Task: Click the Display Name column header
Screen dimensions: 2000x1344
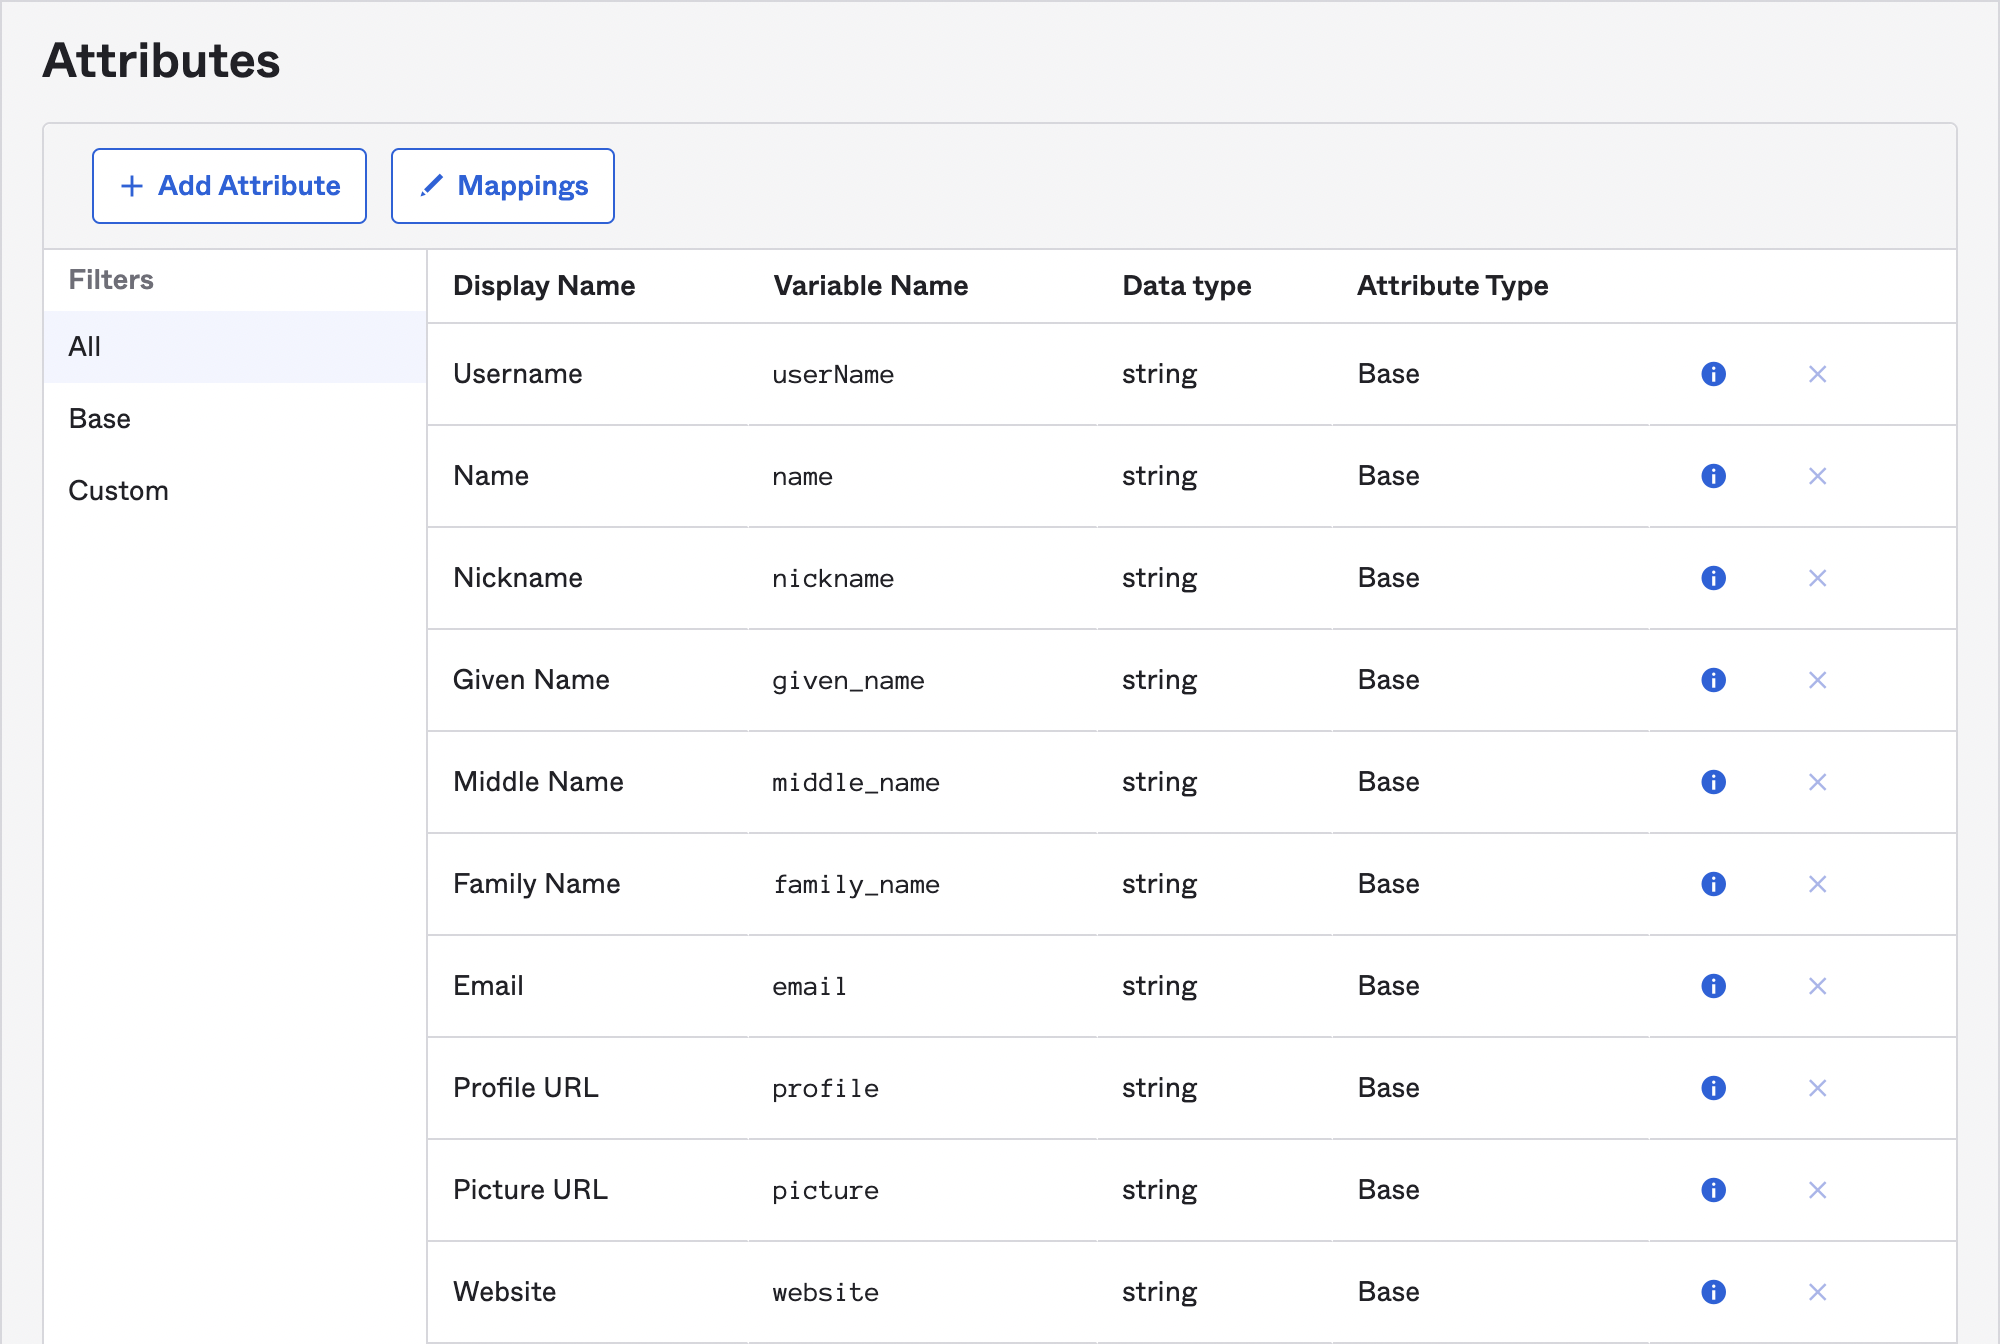Action: 543,286
